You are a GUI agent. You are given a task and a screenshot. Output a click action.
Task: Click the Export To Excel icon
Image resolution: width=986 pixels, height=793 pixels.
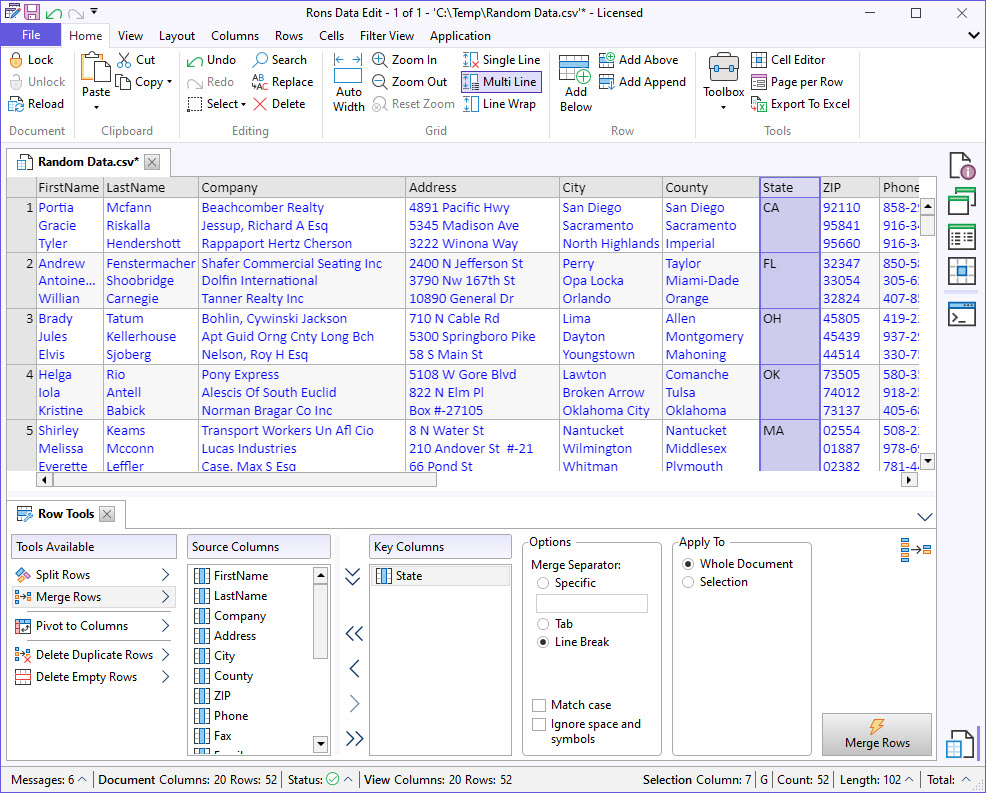(759, 104)
